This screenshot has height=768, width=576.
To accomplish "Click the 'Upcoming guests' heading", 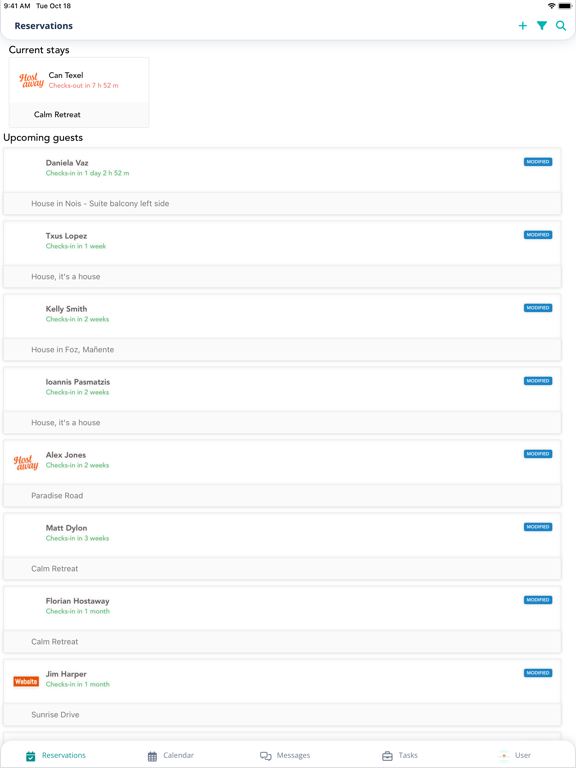I will (43, 138).
